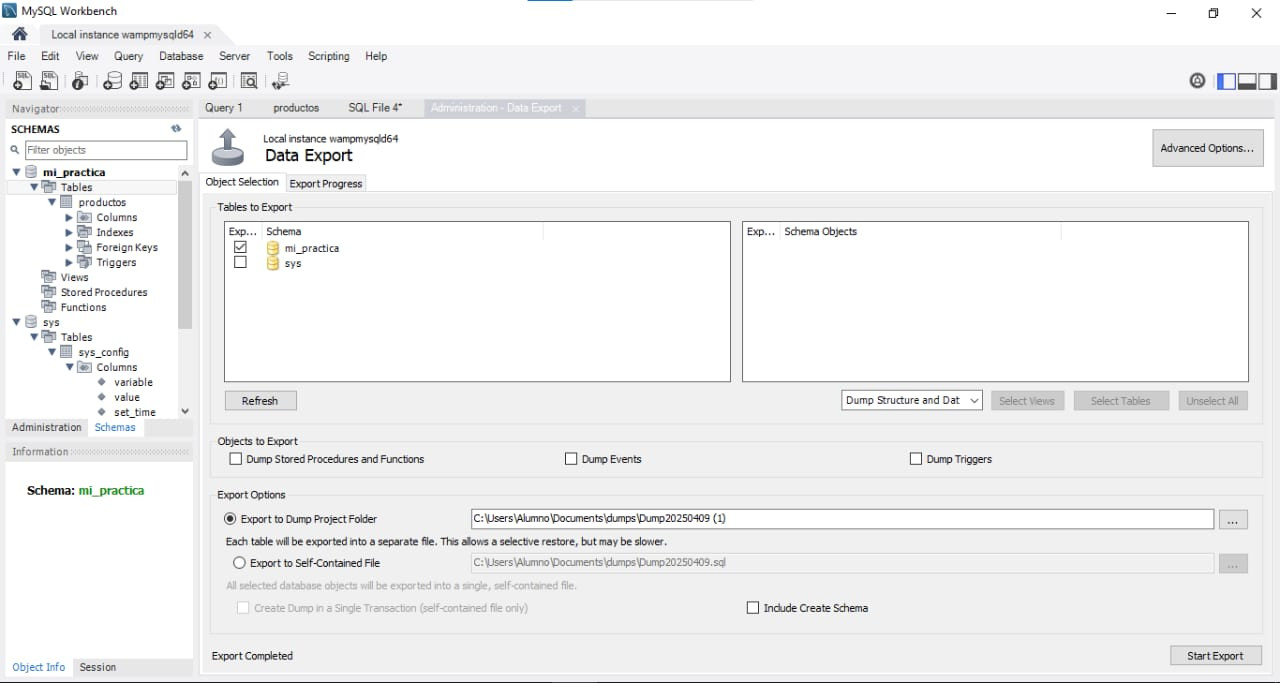Toggle the bottom output panel icon
The width and height of the screenshot is (1280, 683).
click(1247, 81)
